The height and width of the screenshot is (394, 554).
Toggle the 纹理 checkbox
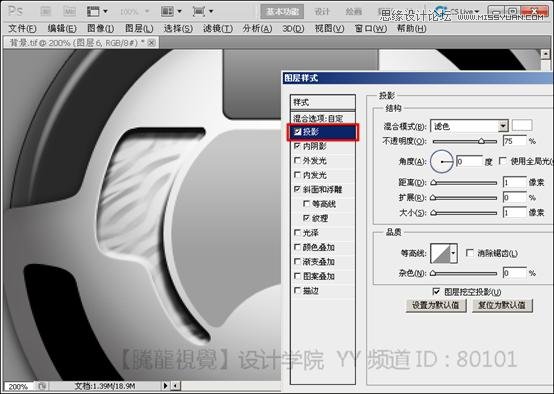tap(307, 218)
